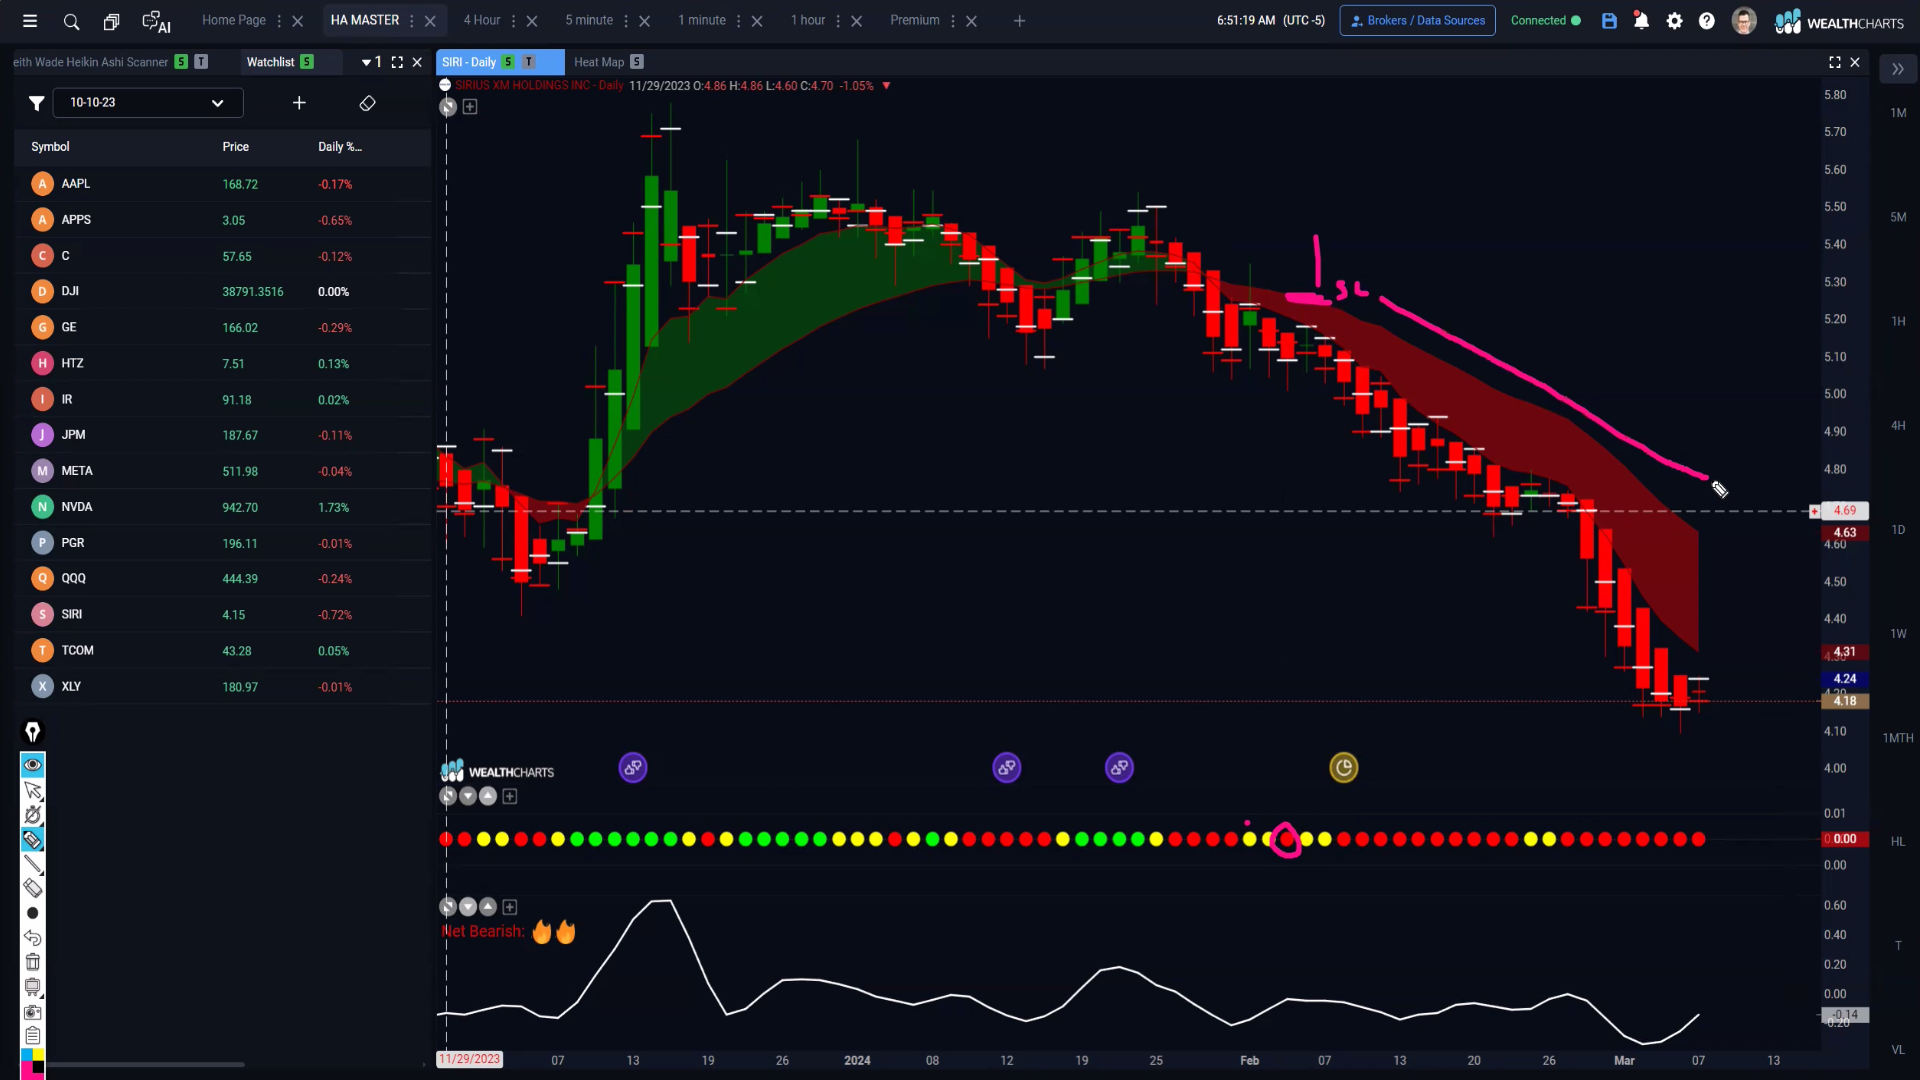Open Brokers / Data Sources

tap(1417, 21)
